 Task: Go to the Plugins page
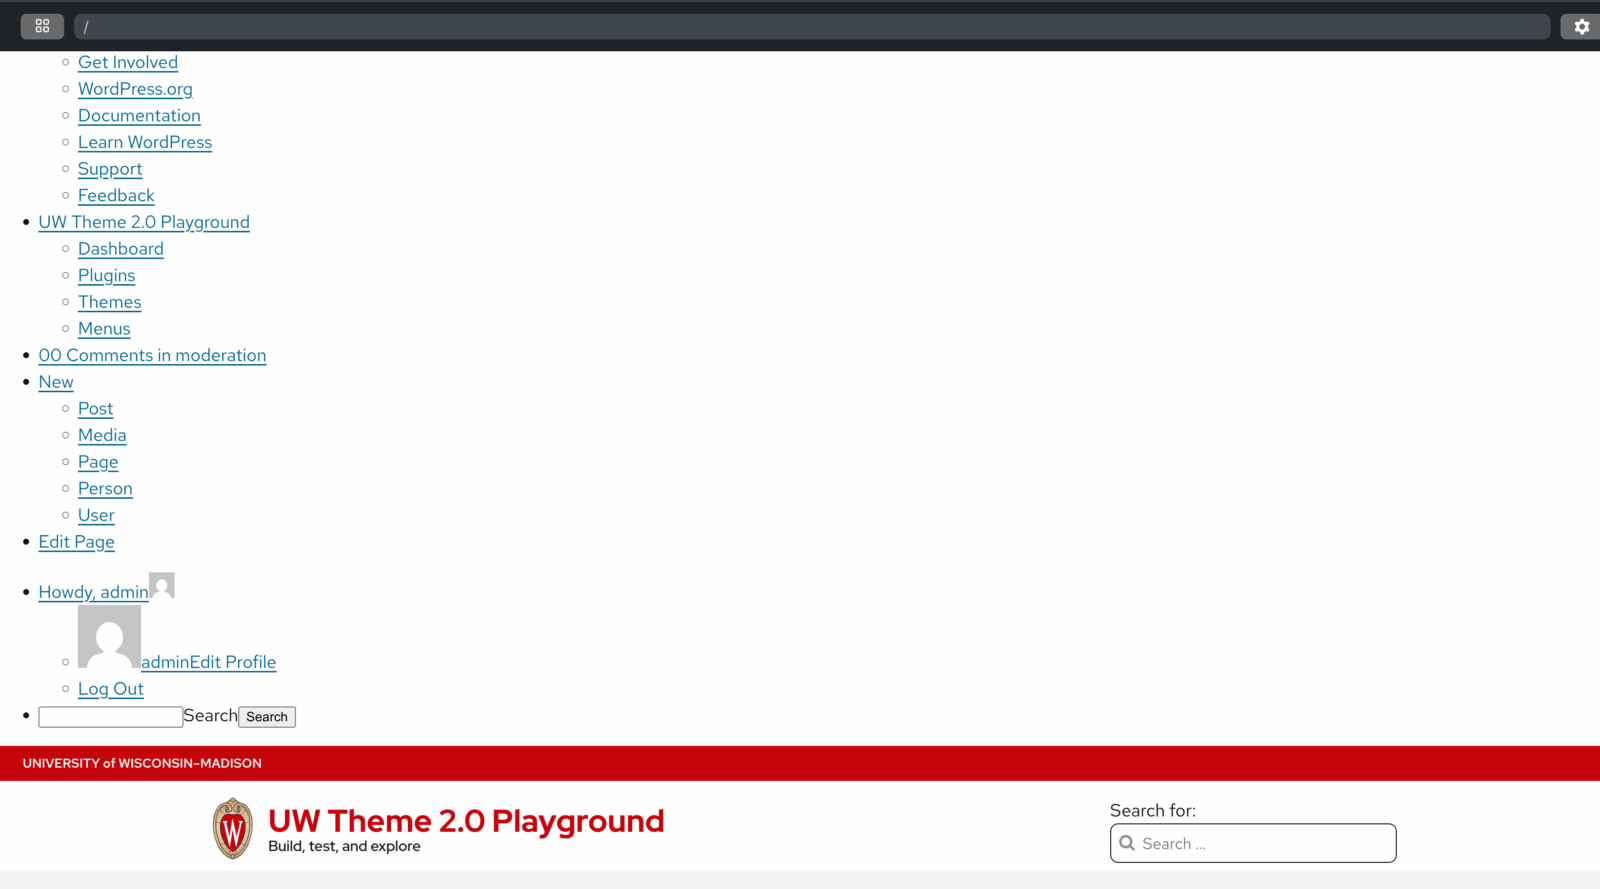click(106, 276)
